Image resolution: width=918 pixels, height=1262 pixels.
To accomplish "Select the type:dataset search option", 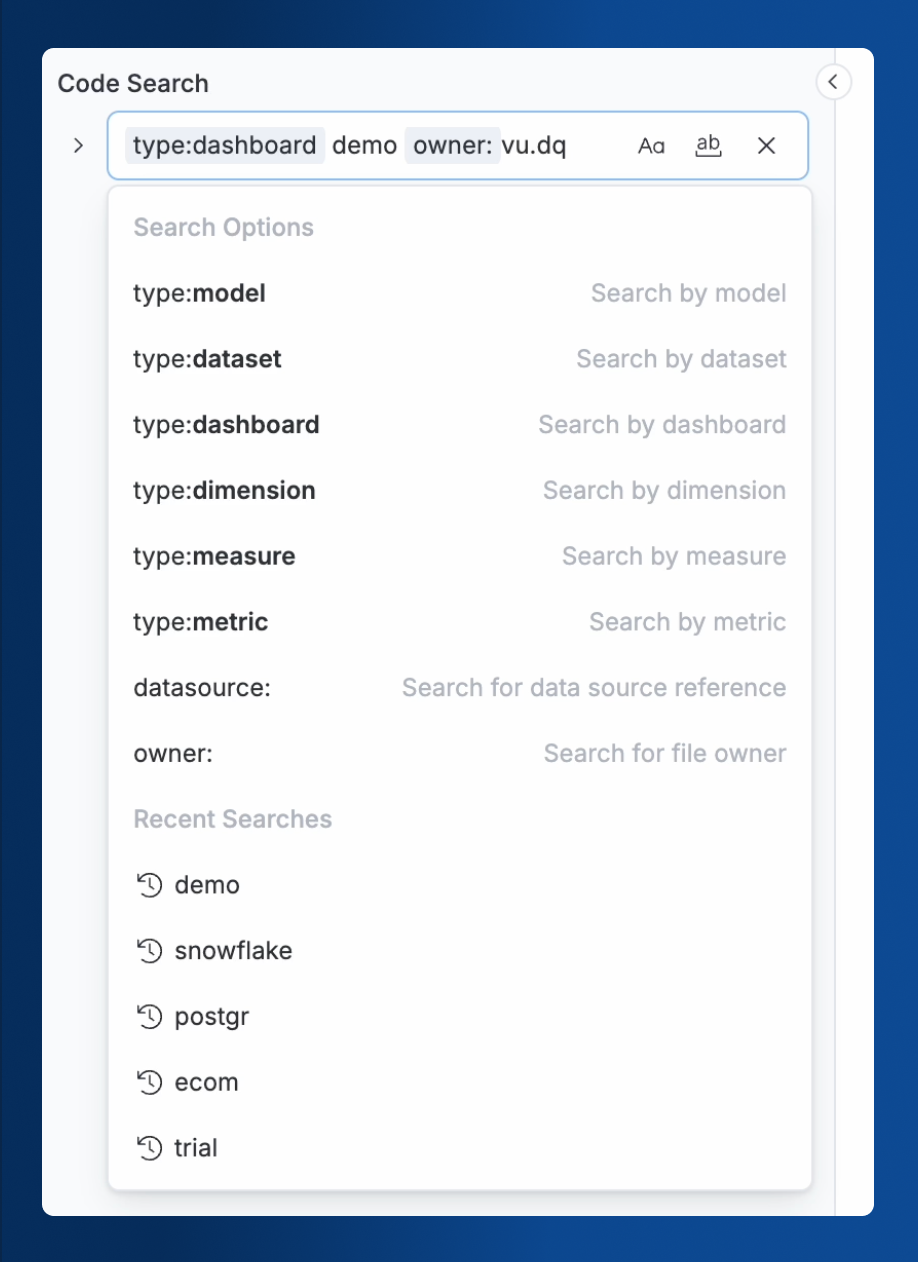I will click(x=460, y=359).
